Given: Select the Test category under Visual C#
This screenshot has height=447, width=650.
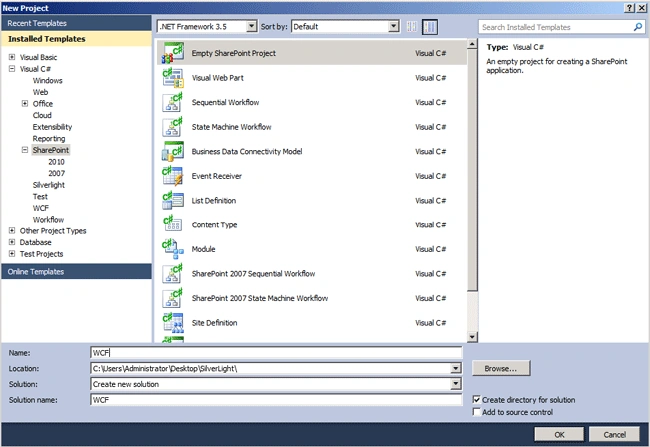Looking at the screenshot, I should tap(40, 197).
